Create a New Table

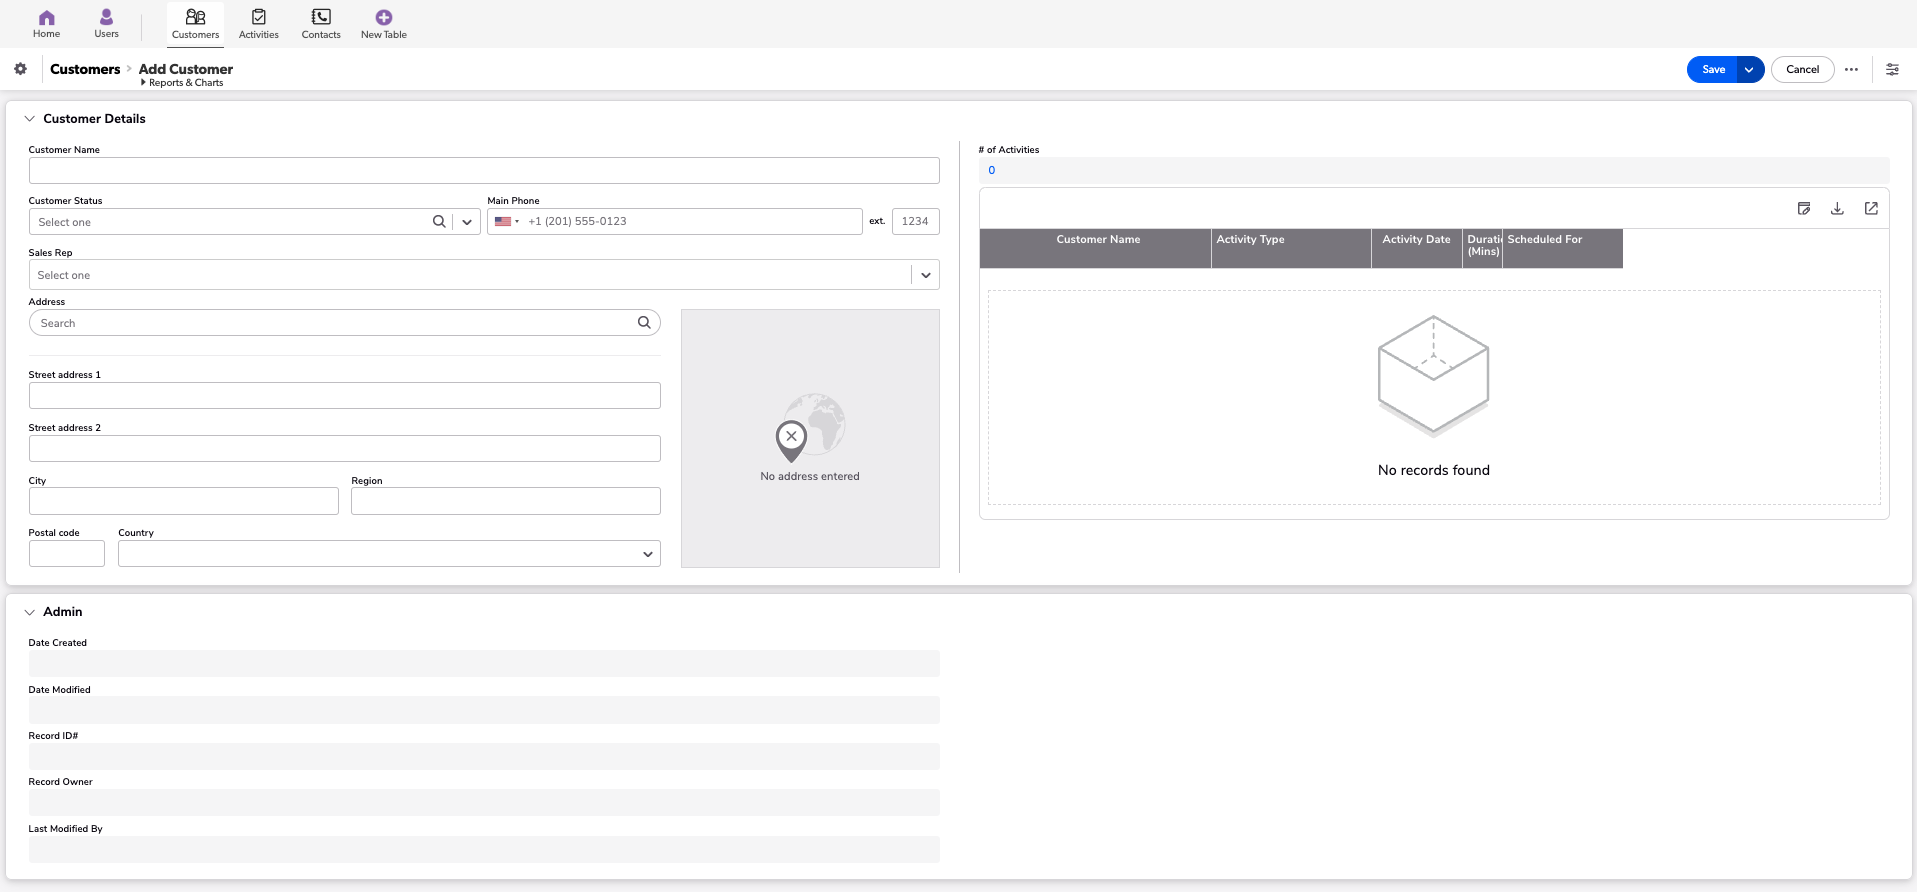(x=384, y=24)
